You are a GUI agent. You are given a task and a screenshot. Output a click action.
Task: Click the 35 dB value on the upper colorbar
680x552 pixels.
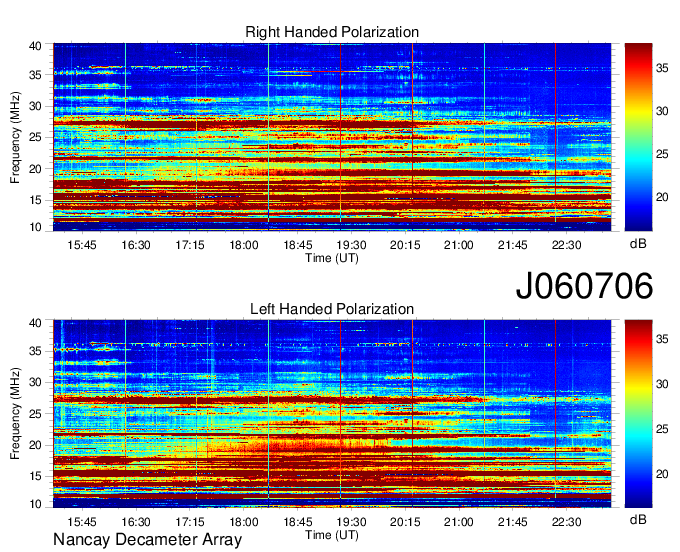662,69
